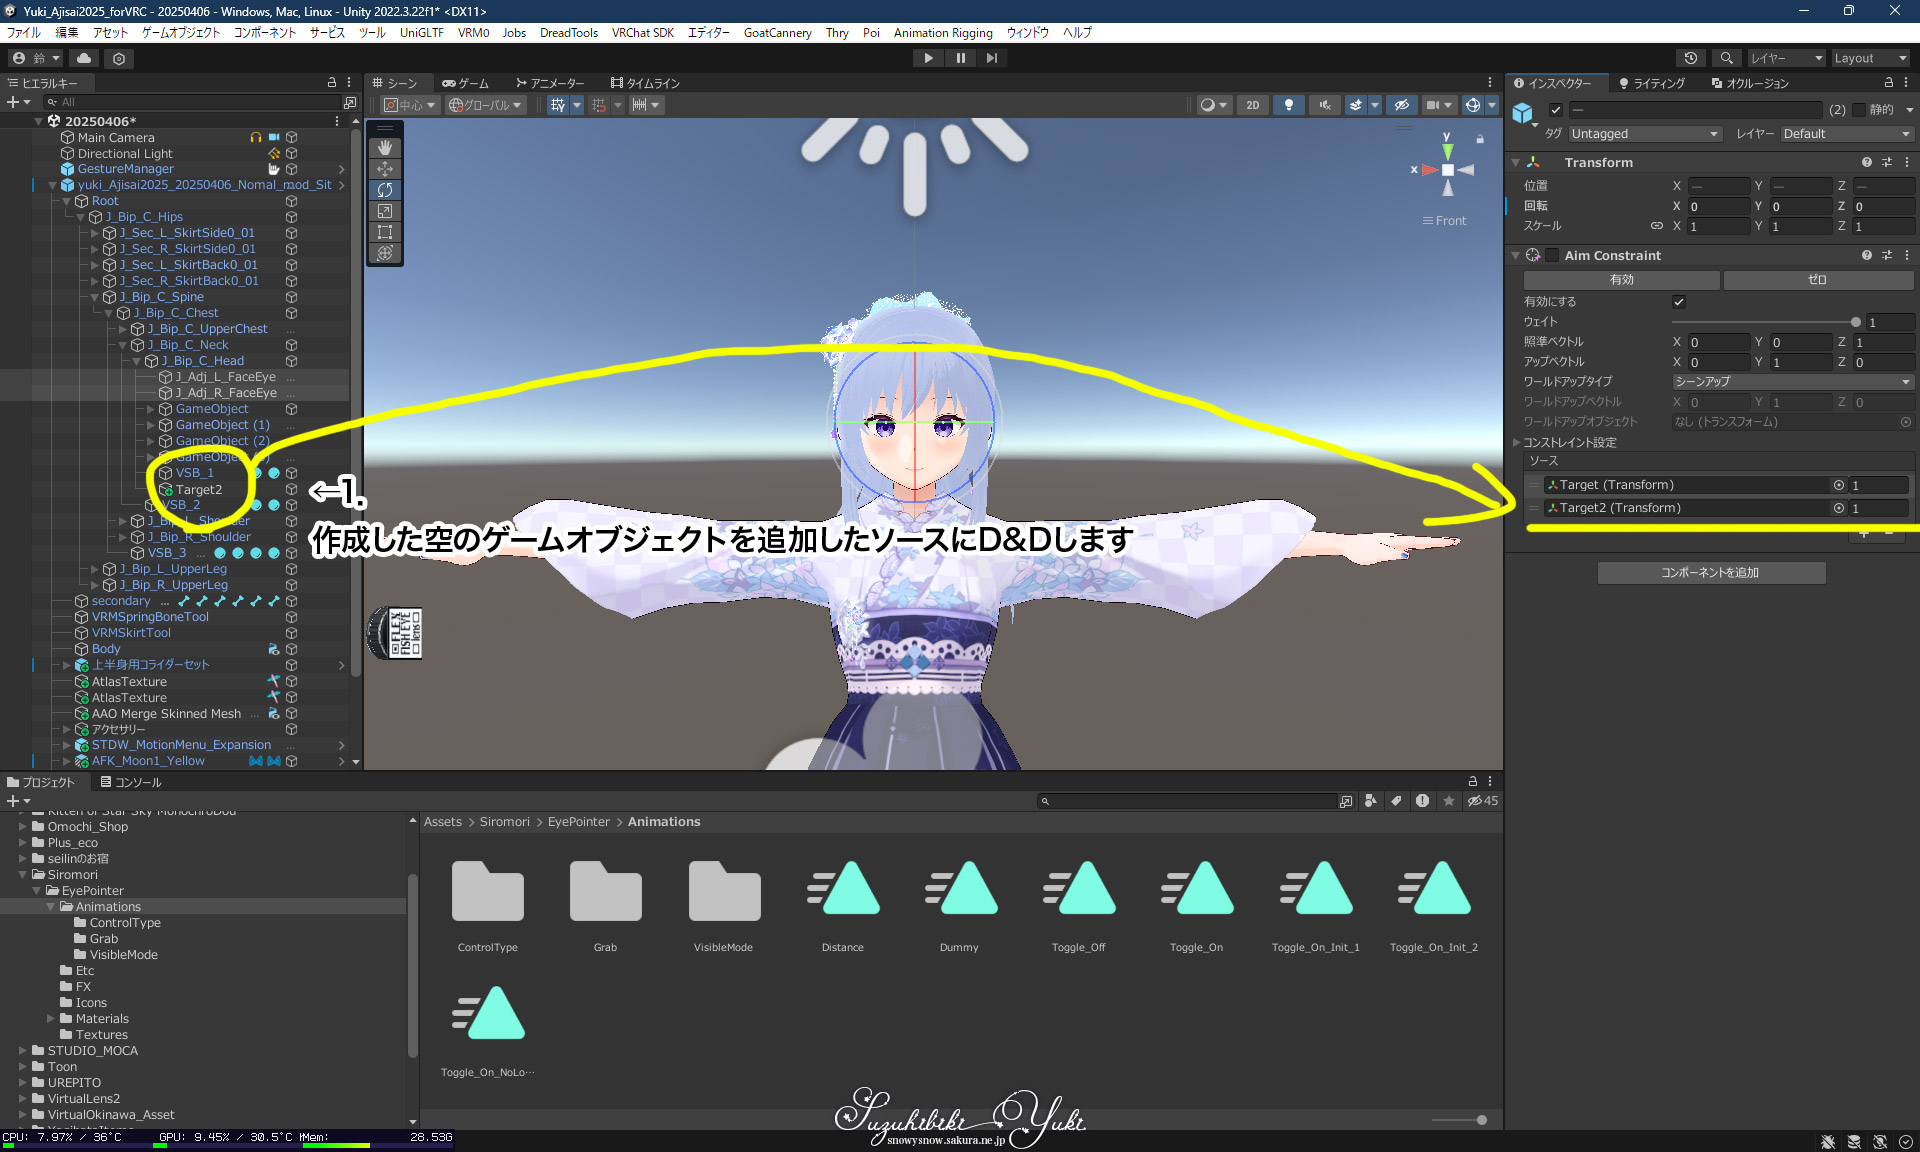Adjust project icon size slider

tap(1459, 1120)
